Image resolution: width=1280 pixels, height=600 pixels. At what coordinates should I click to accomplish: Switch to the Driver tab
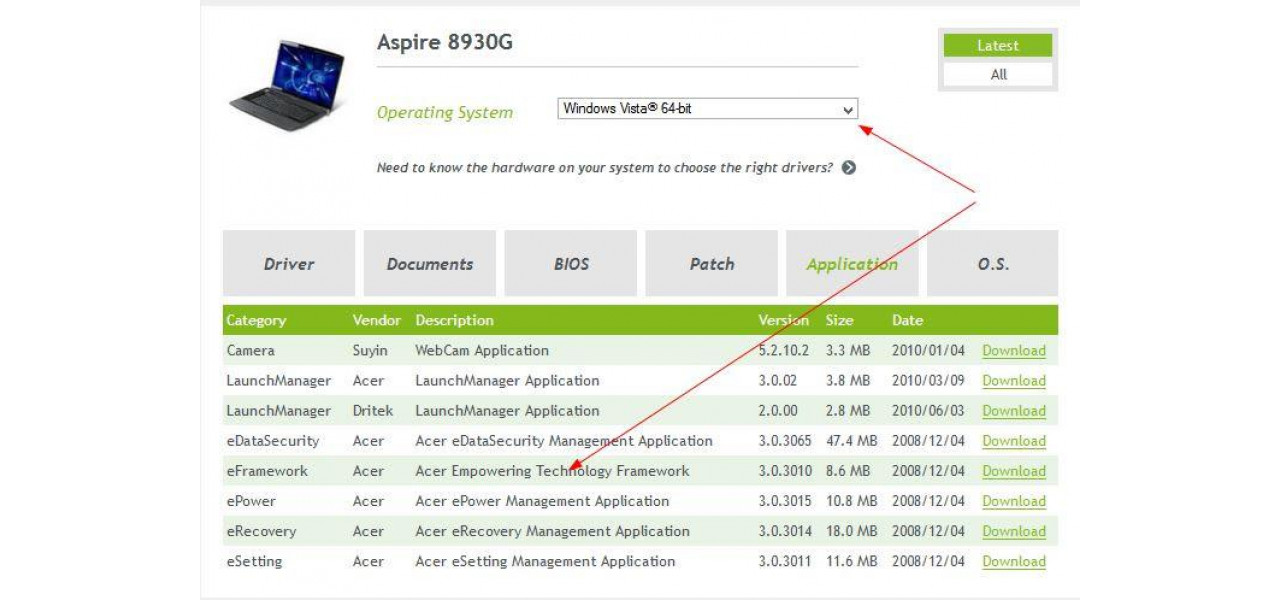pyautogui.click(x=289, y=264)
